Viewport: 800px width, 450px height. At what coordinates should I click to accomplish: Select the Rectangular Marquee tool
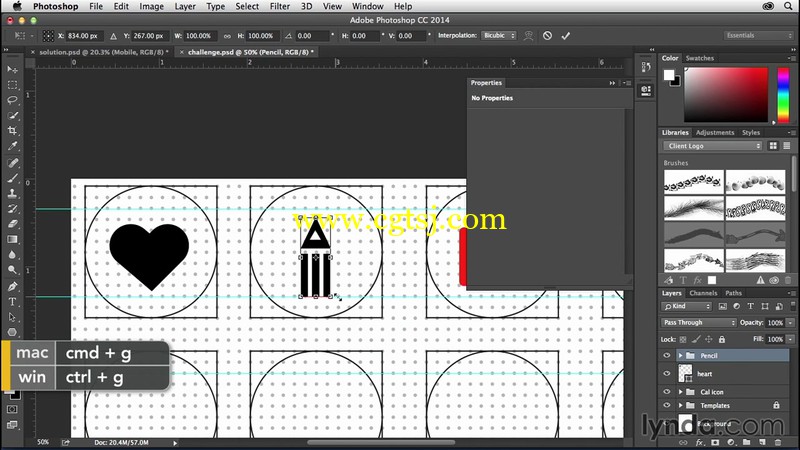pyautogui.click(x=12, y=85)
